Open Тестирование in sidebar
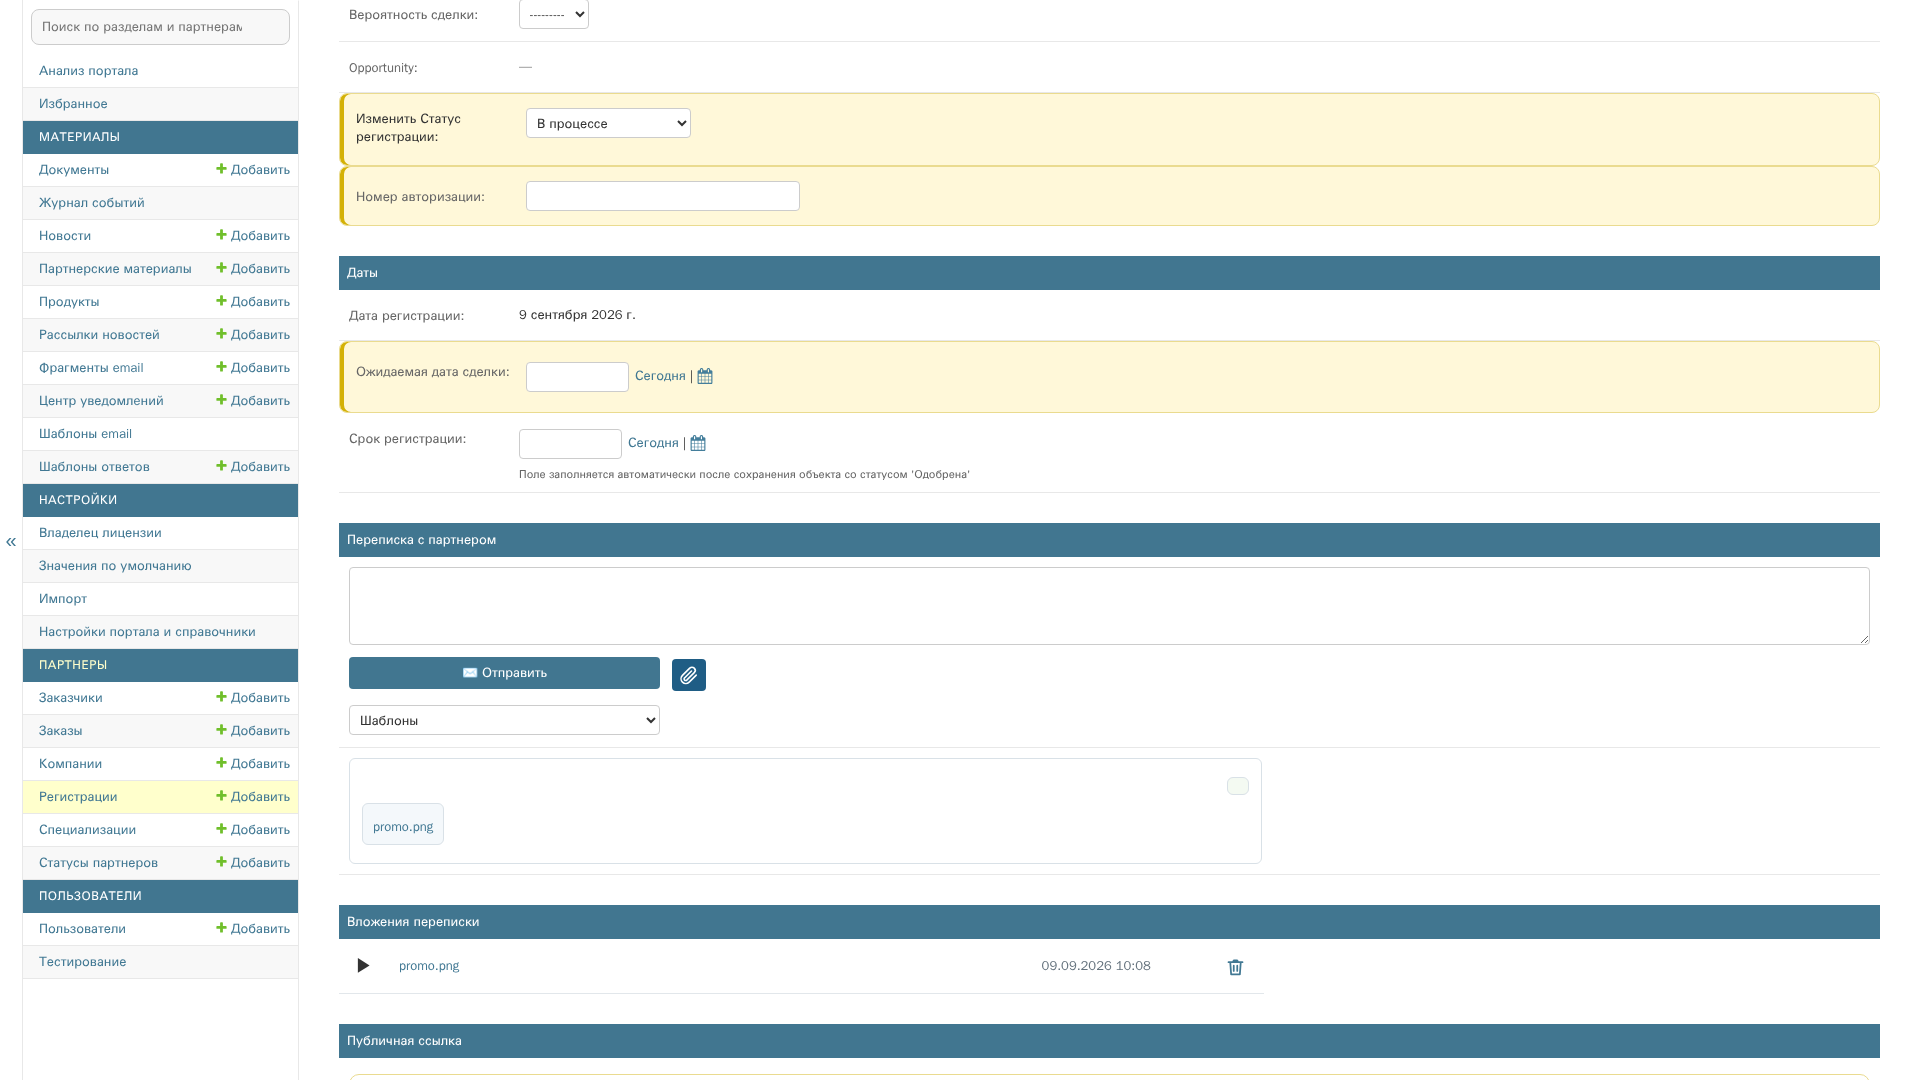Screen dimensions: 1920x1080 82,962
